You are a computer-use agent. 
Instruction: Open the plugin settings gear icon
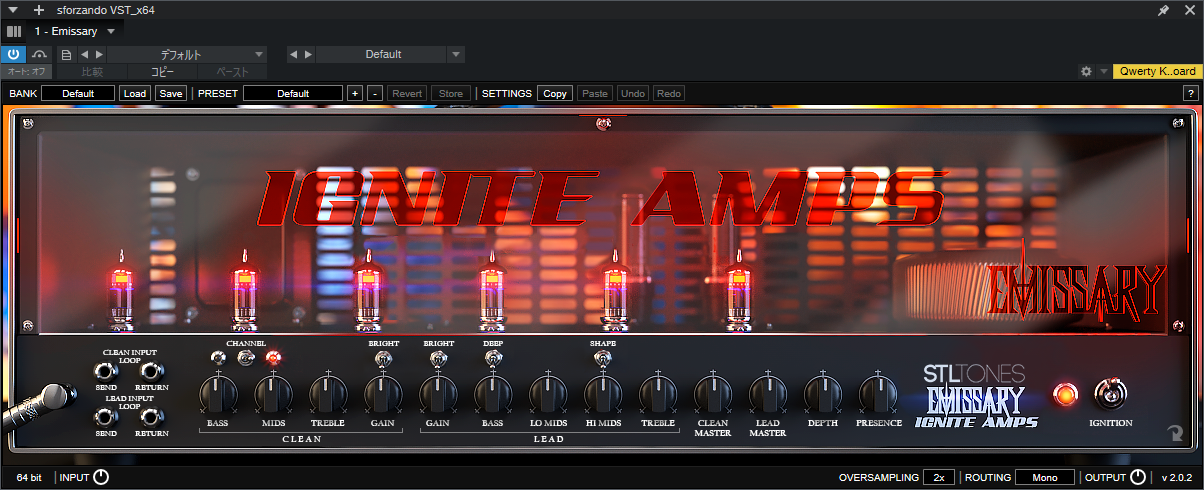point(1086,72)
